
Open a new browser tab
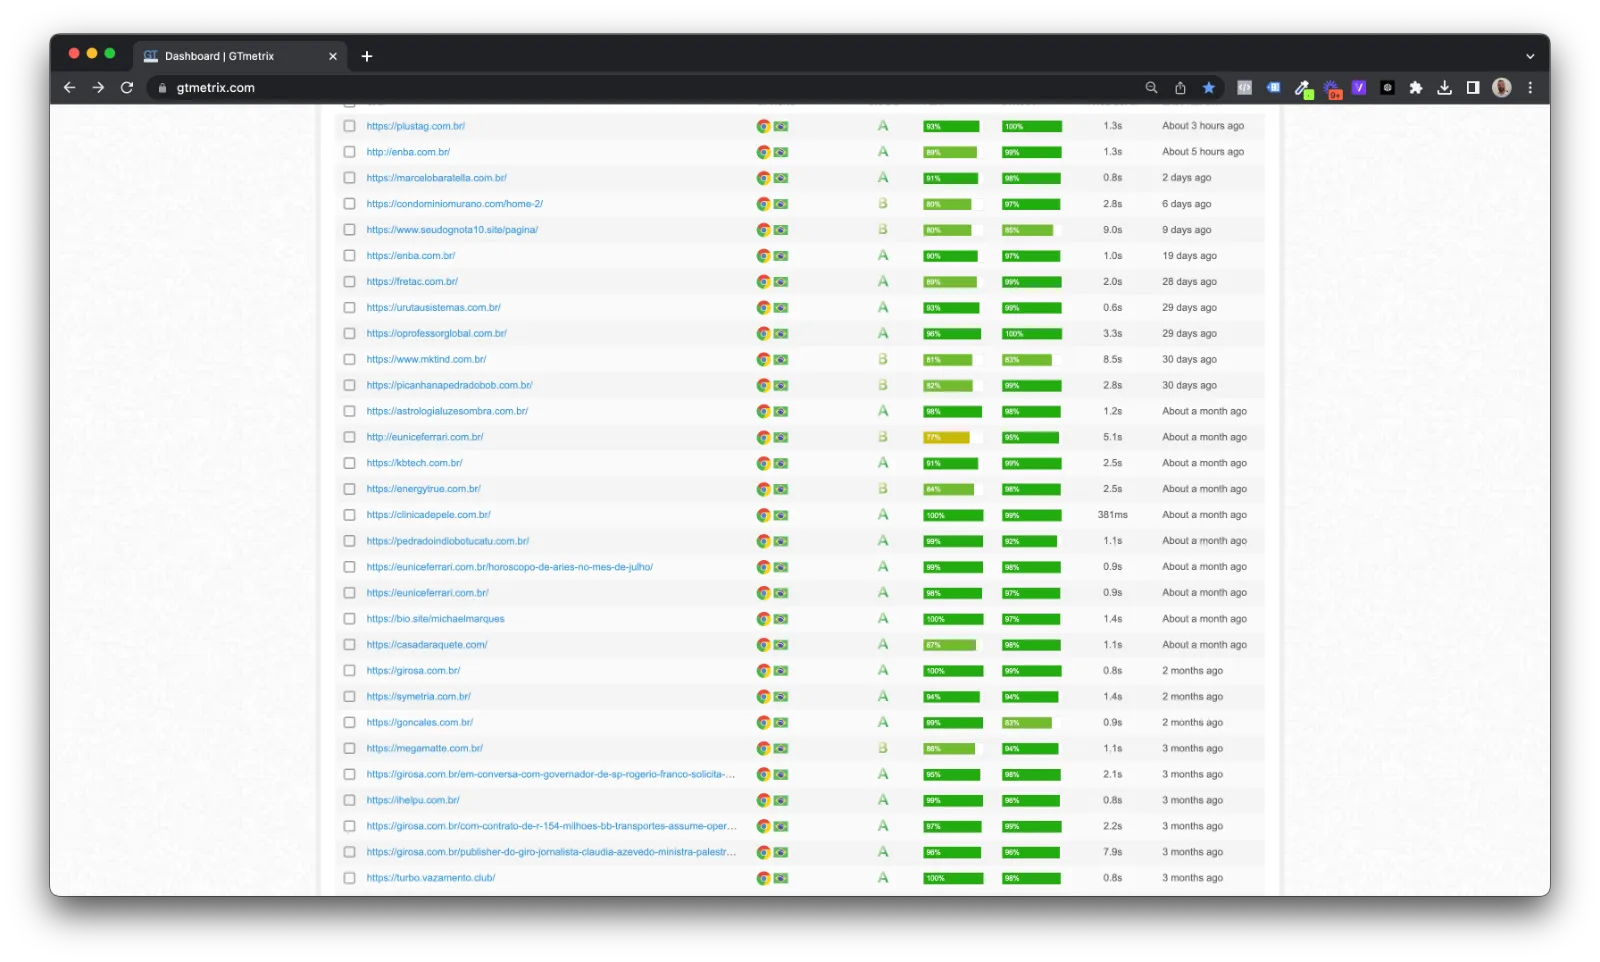pyautogui.click(x=367, y=56)
